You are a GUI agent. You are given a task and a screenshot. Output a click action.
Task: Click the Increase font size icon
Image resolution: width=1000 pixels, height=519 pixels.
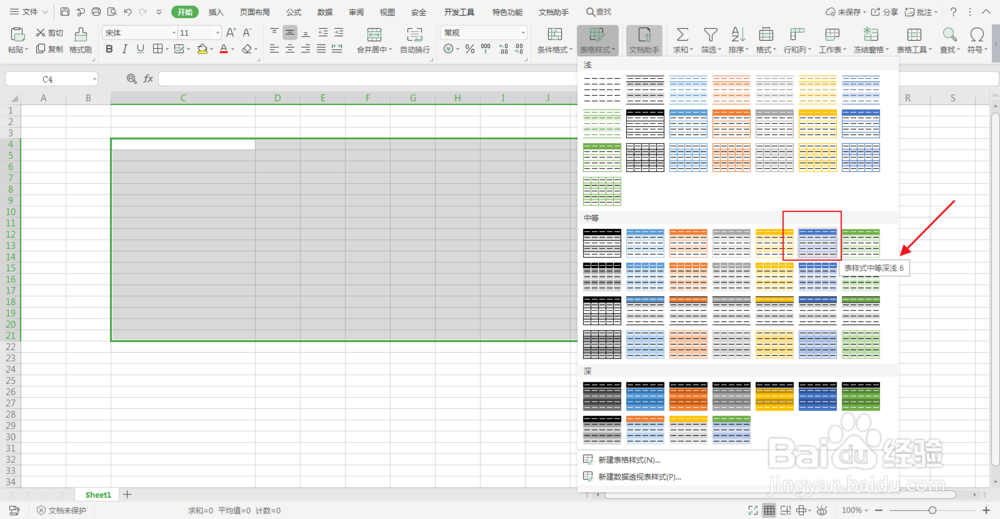pyautogui.click(x=231, y=33)
